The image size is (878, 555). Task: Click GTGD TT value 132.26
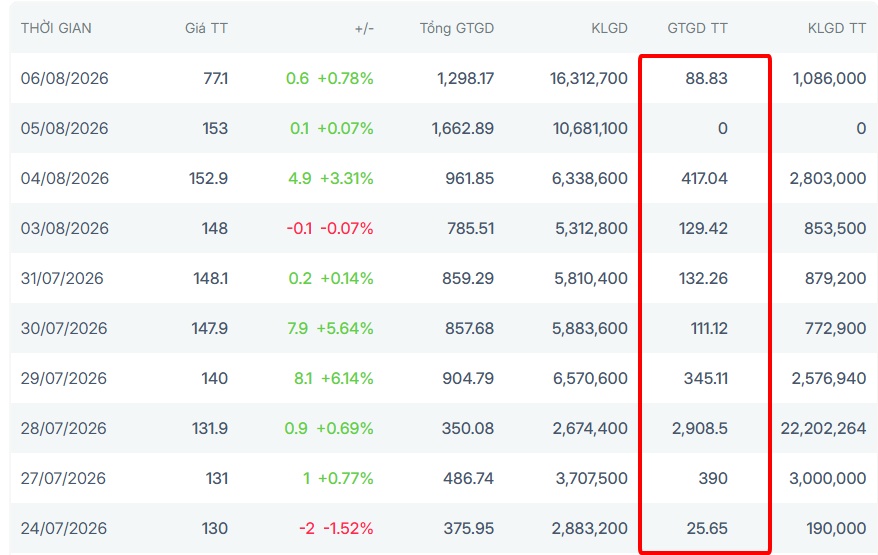(703, 278)
